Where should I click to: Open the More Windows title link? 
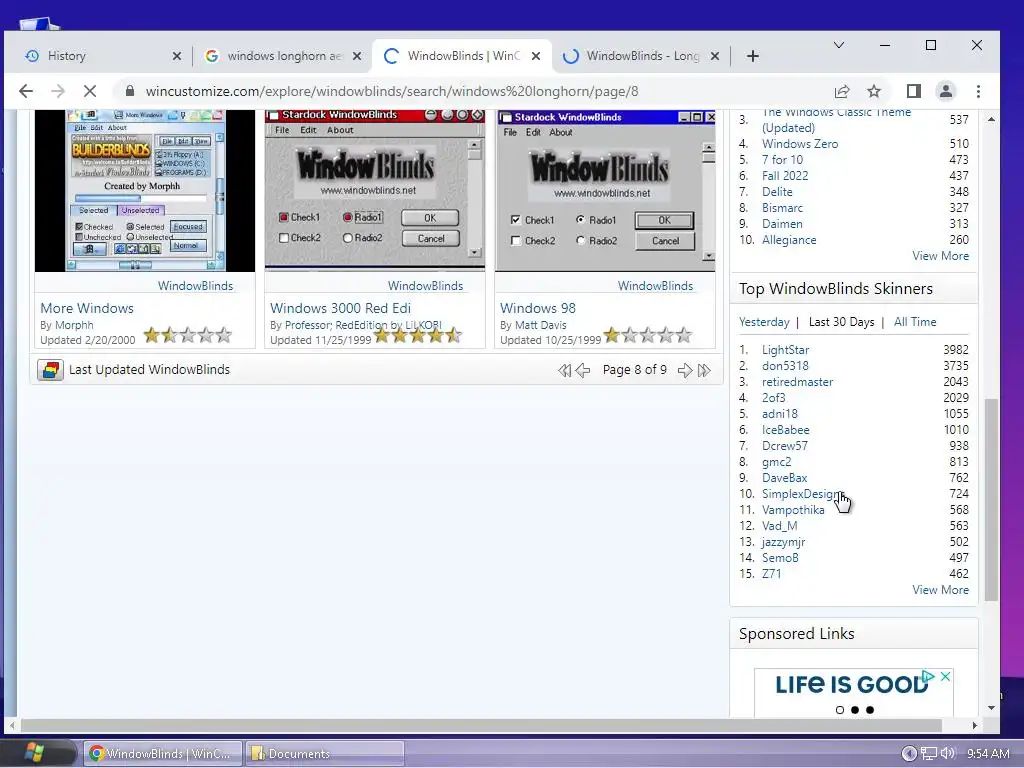[87, 308]
